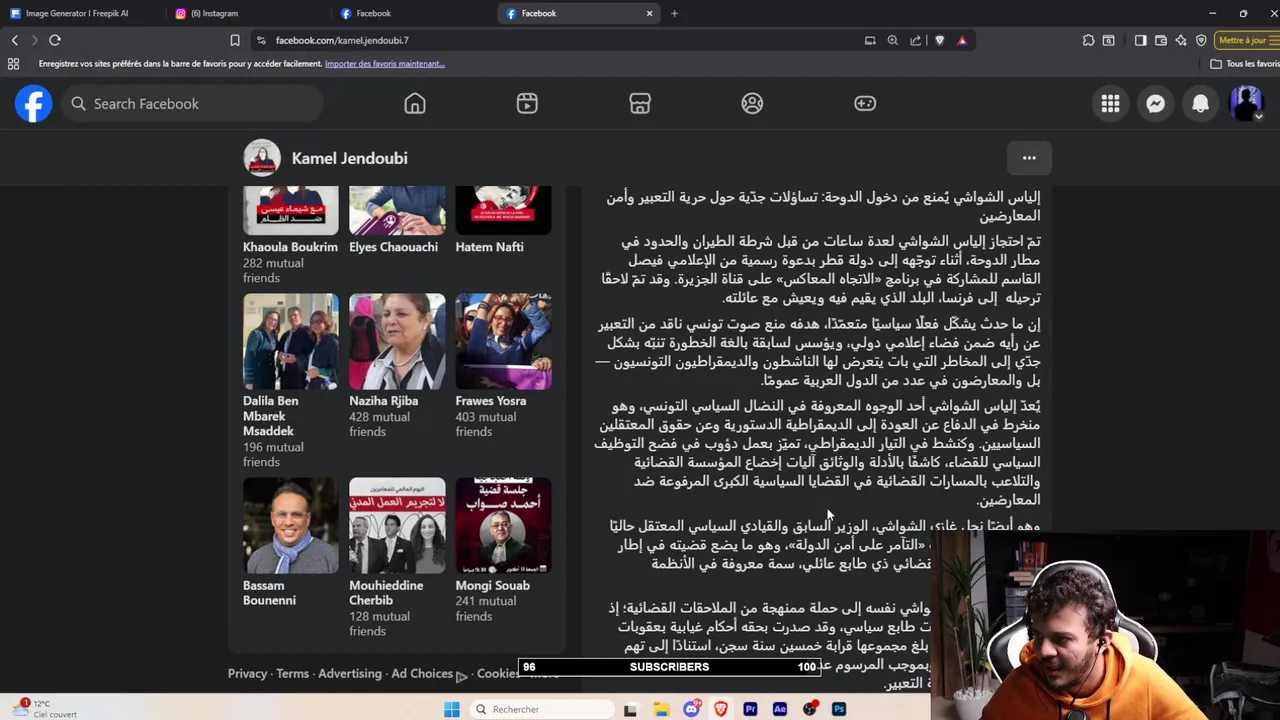Open the Facebook Home icon
Viewport: 1280px width, 720px height.
(415, 104)
